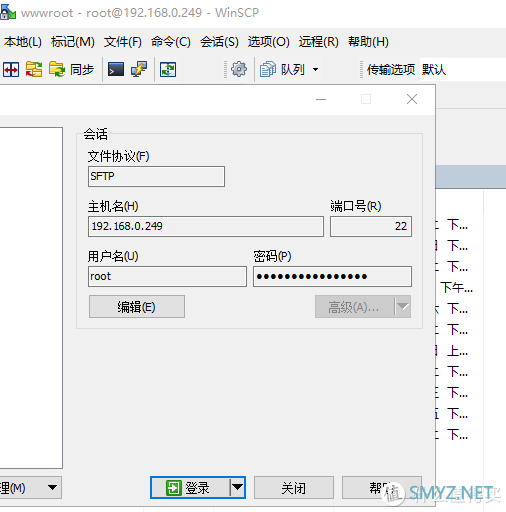Open the file protocol SFTP combo box
This screenshot has height=512, width=506.
coord(156,176)
